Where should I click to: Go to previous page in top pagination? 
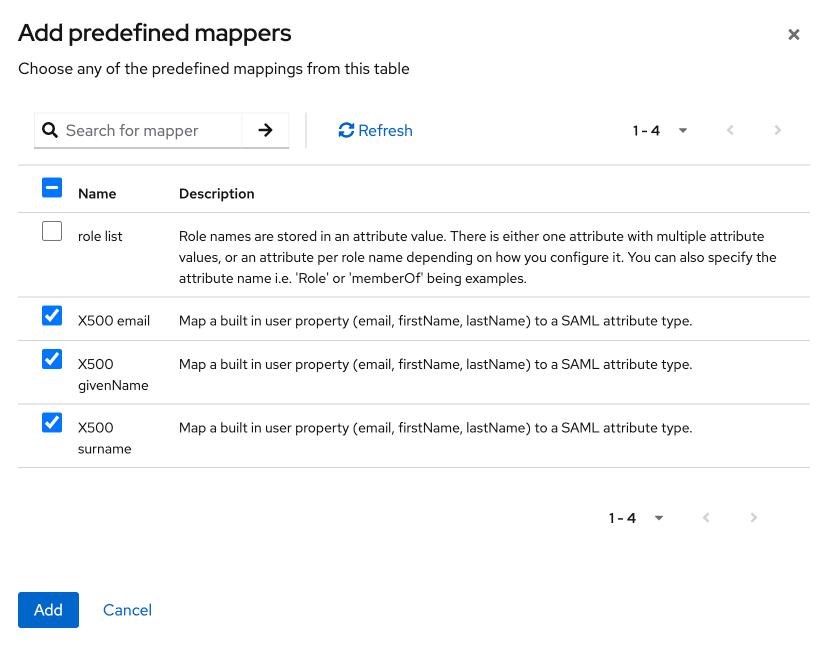pyautogui.click(x=730, y=130)
